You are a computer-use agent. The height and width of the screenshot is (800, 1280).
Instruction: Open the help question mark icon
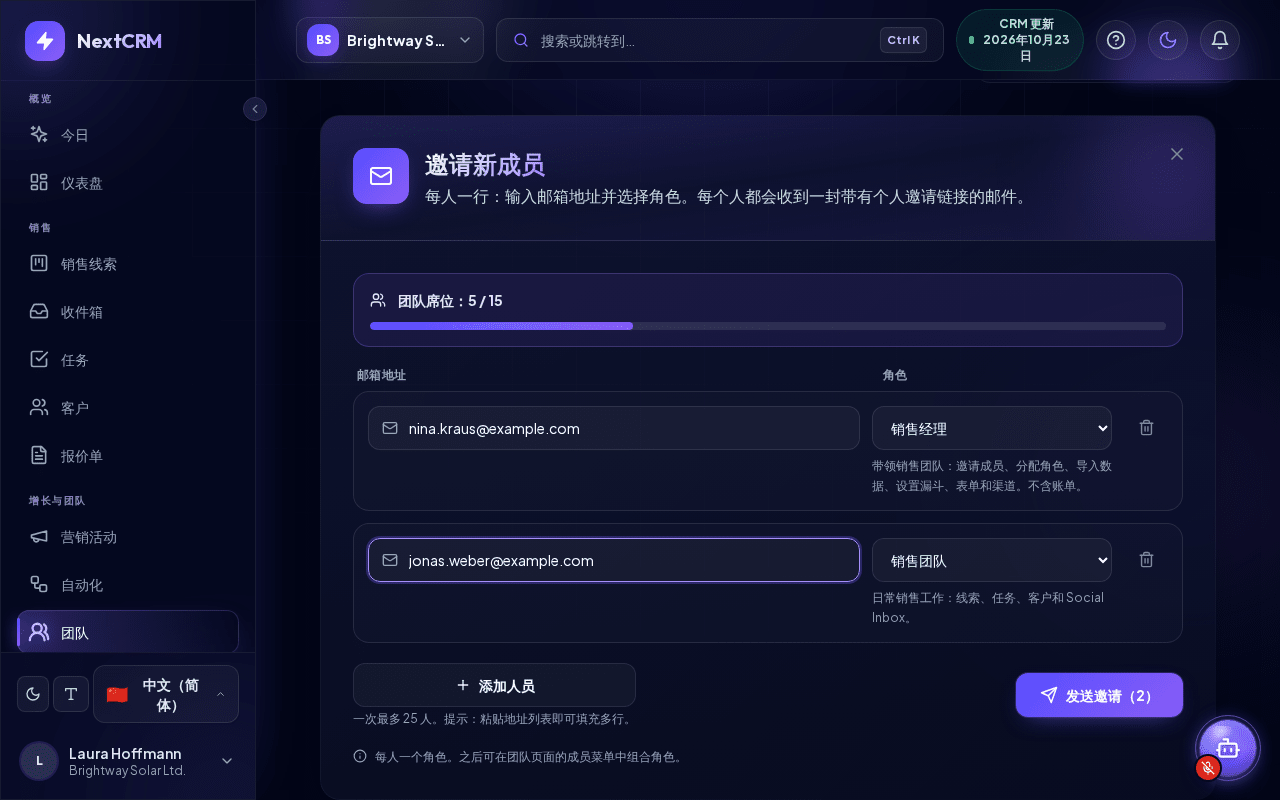[1116, 40]
